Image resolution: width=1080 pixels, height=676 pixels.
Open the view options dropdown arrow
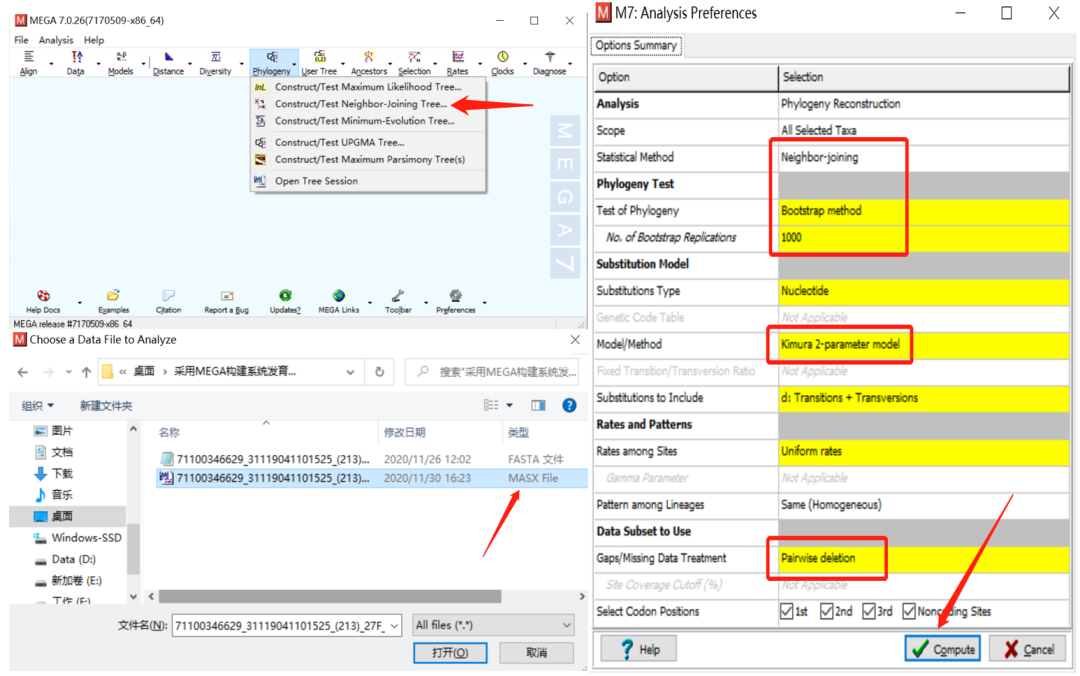[510, 405]
